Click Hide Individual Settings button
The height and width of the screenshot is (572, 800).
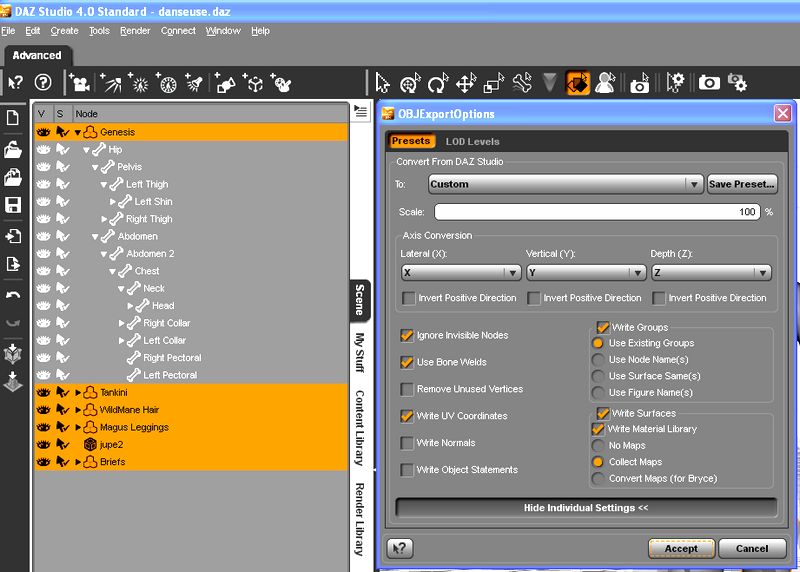(x=586, y=508)
